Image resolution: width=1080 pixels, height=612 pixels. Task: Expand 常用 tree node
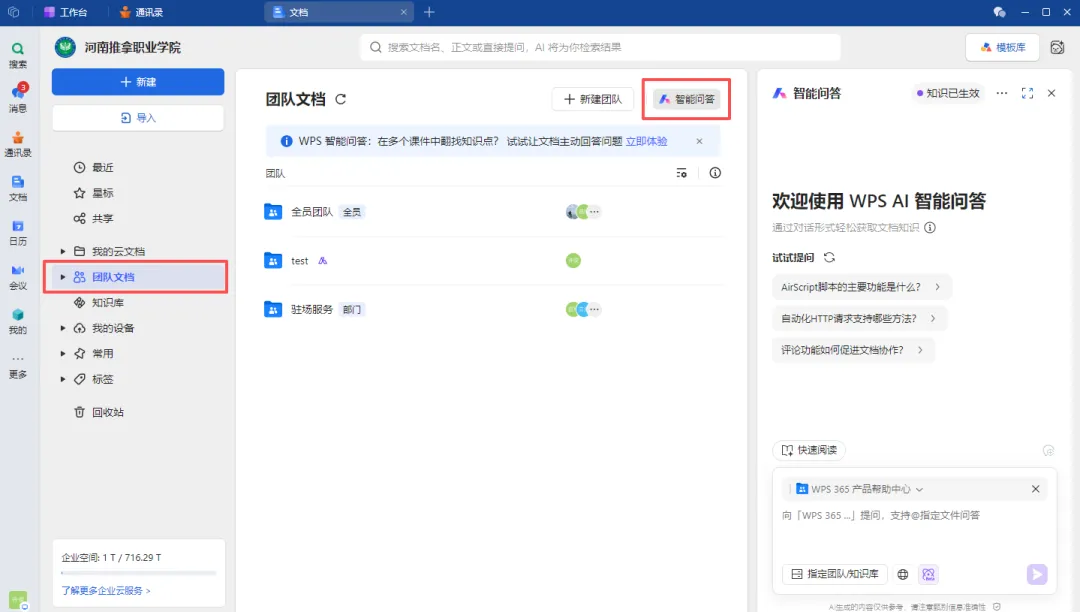pos(63,354)
